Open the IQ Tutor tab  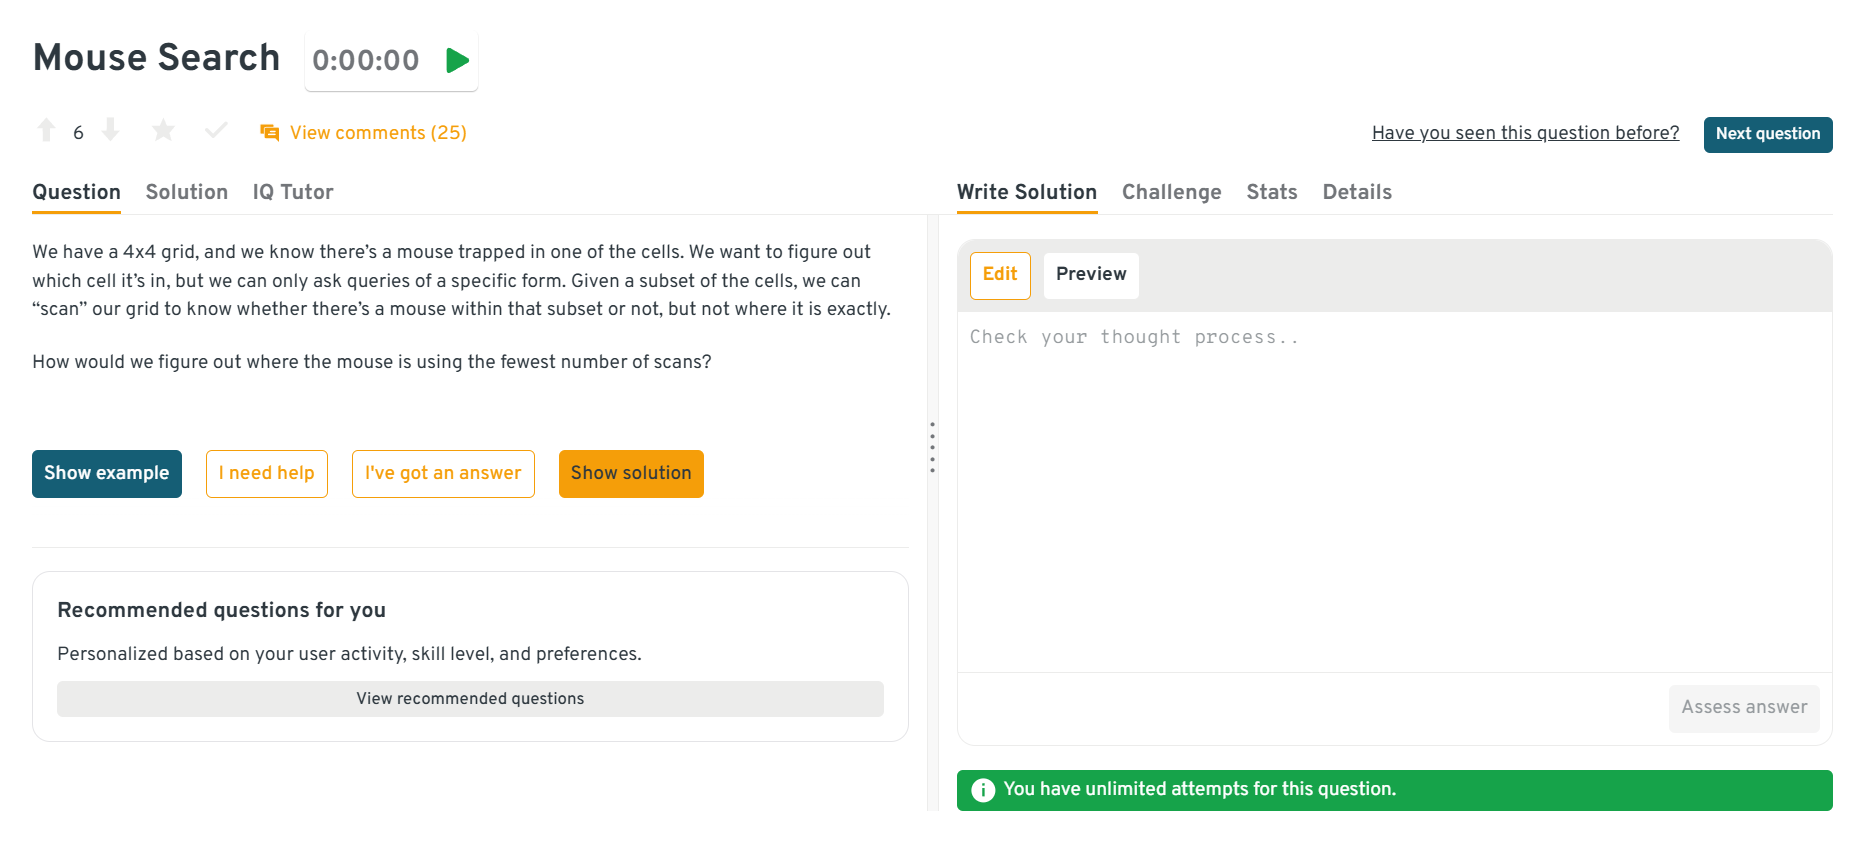click(293, 192)
